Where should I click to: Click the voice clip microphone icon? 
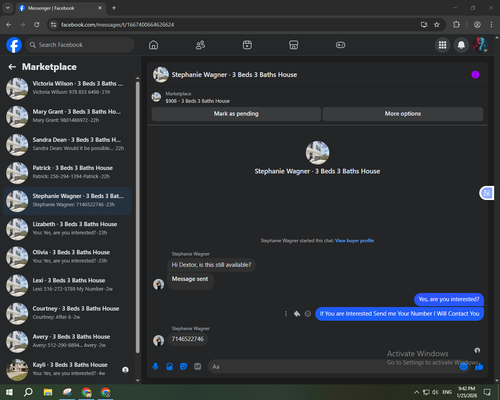155,367
